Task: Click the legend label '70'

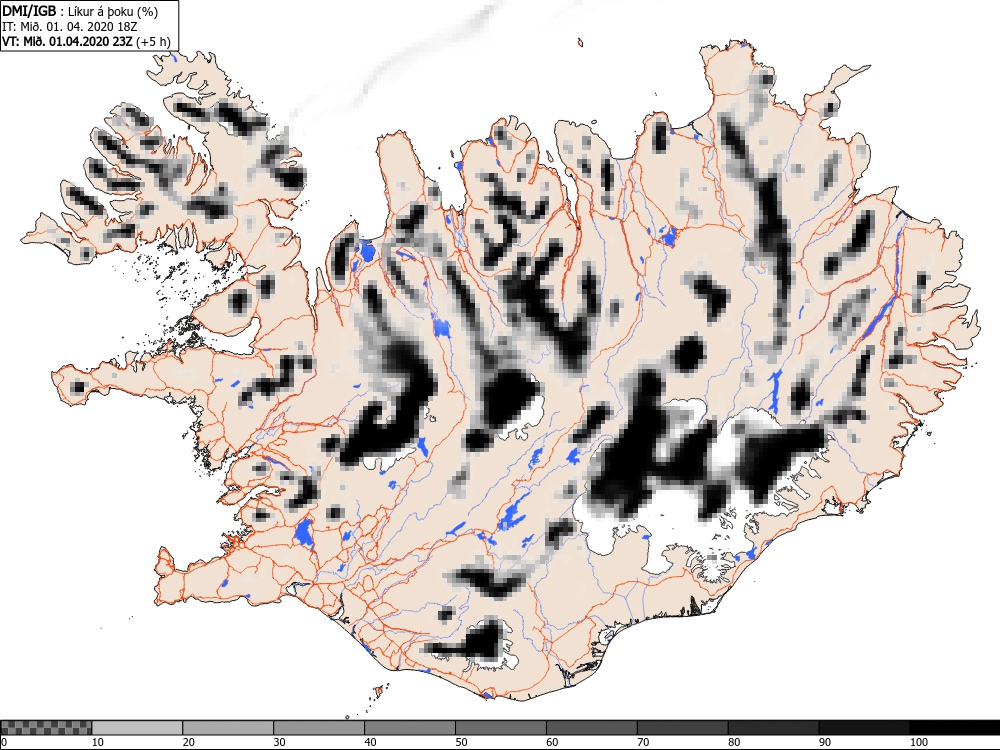Action: [643, 742]
